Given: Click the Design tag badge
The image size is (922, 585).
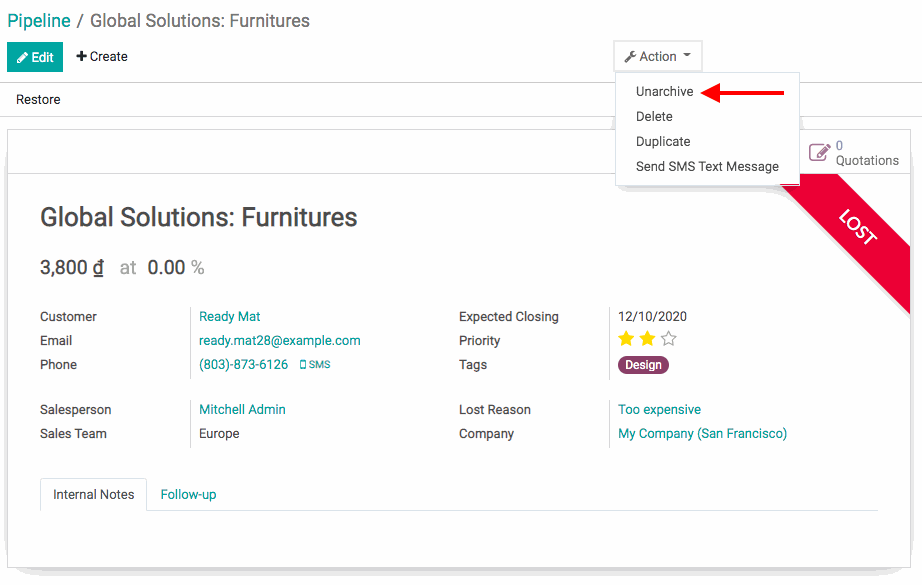Looking at the screenshot, I should click(x=643, y=365).
